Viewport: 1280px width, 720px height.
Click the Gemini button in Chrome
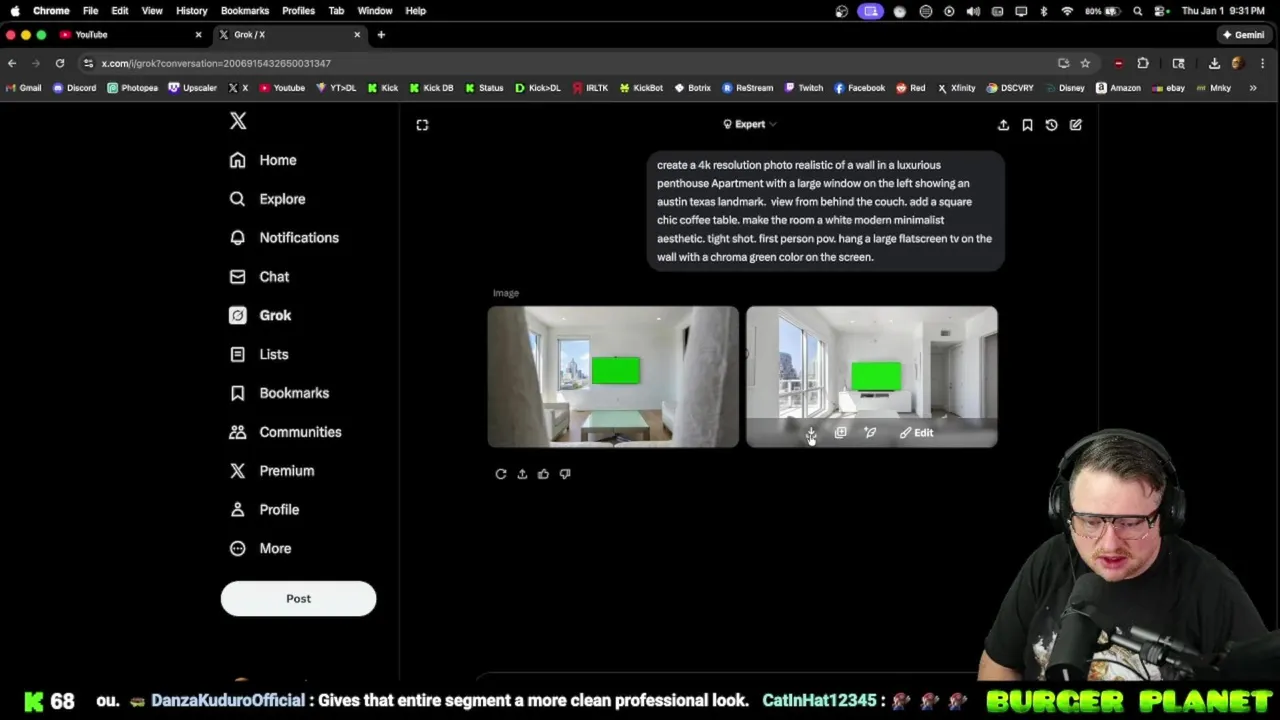[x=1243, y=35]
